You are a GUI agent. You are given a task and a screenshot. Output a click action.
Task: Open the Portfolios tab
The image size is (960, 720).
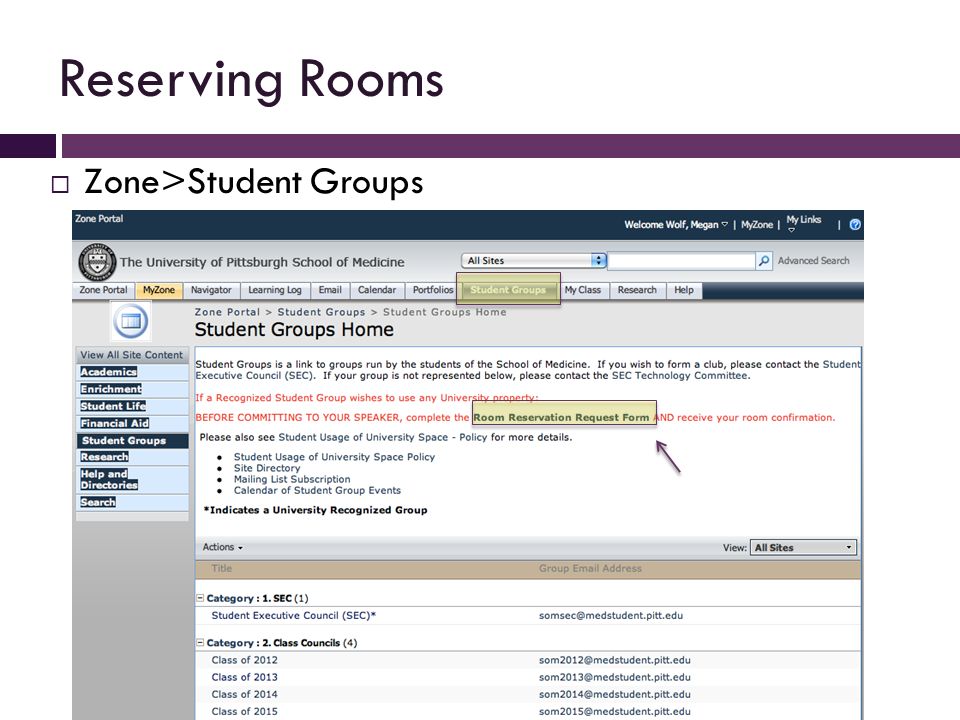pos(433,290)
